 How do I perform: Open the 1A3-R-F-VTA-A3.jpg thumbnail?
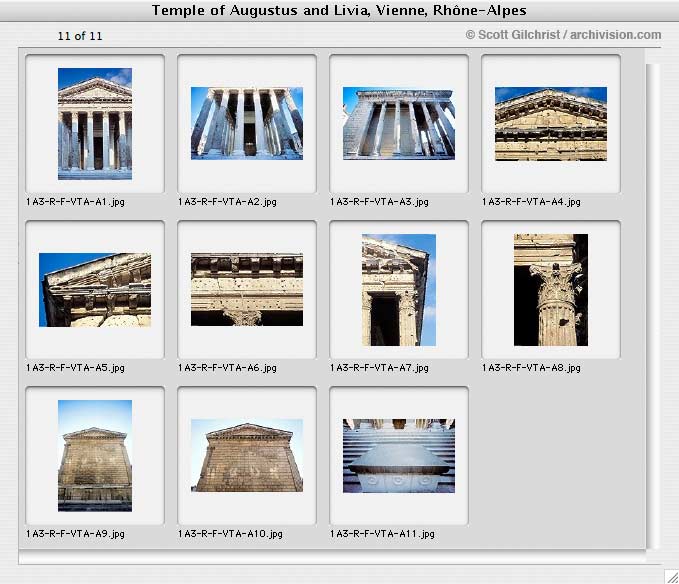coord(399,123)
